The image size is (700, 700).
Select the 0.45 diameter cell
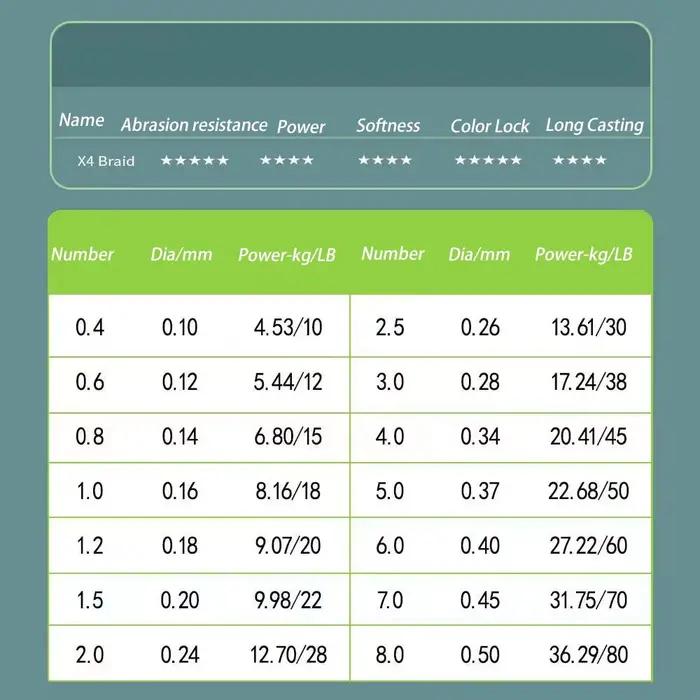click(480, 600)
